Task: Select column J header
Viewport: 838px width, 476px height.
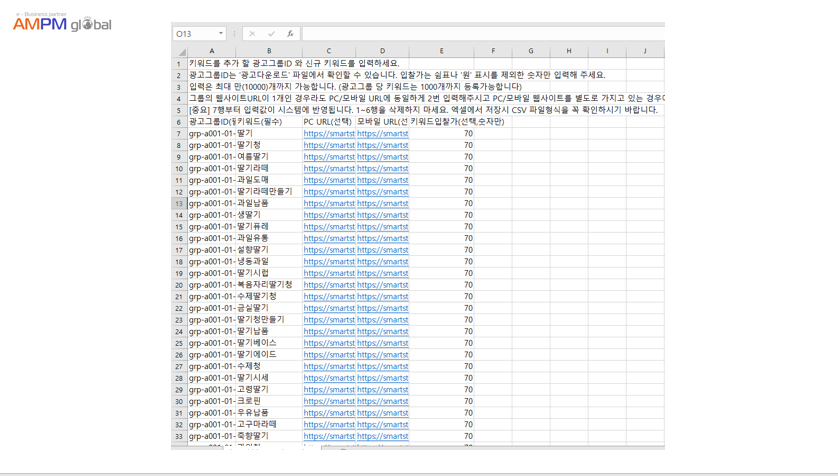Action: coord(645,51)
